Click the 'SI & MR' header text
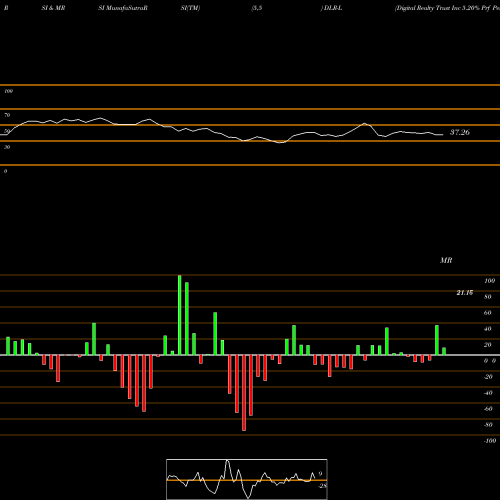 (x=53, y=8)
